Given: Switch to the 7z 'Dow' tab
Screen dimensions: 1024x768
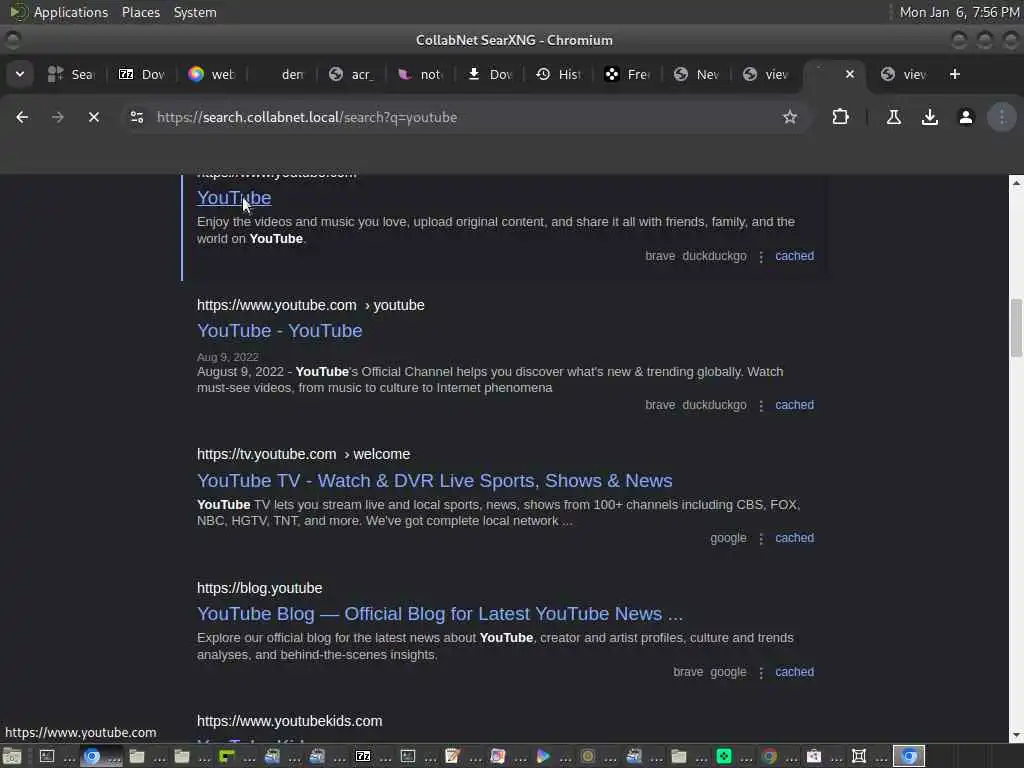Looking at the screenshot, I should coord(142,74).
